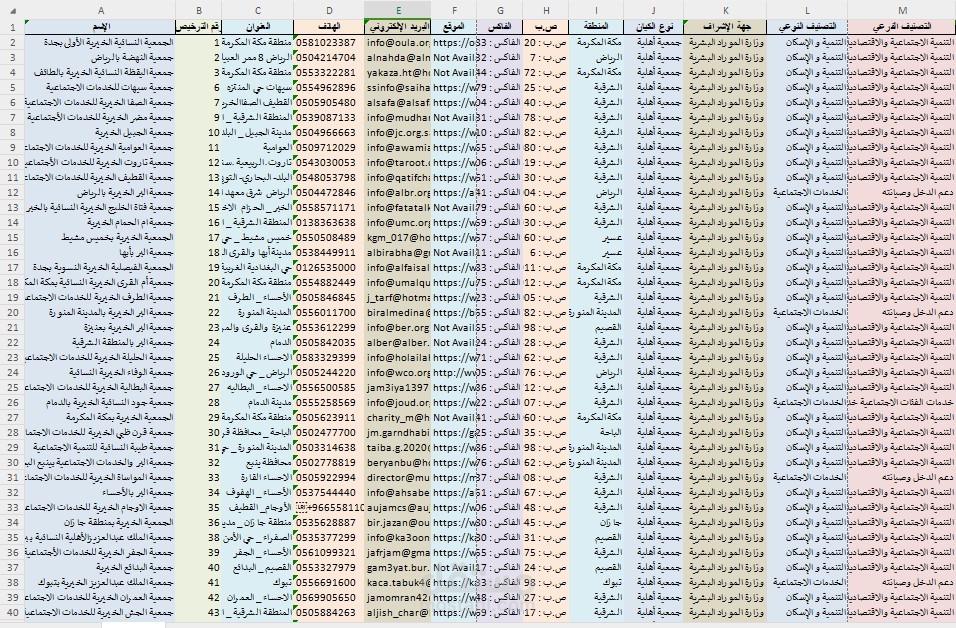Viewport: 956px width, 628px height.
Task: Click header cell 'التصنيف الفرعي'
Action: [x=902, y=27]
